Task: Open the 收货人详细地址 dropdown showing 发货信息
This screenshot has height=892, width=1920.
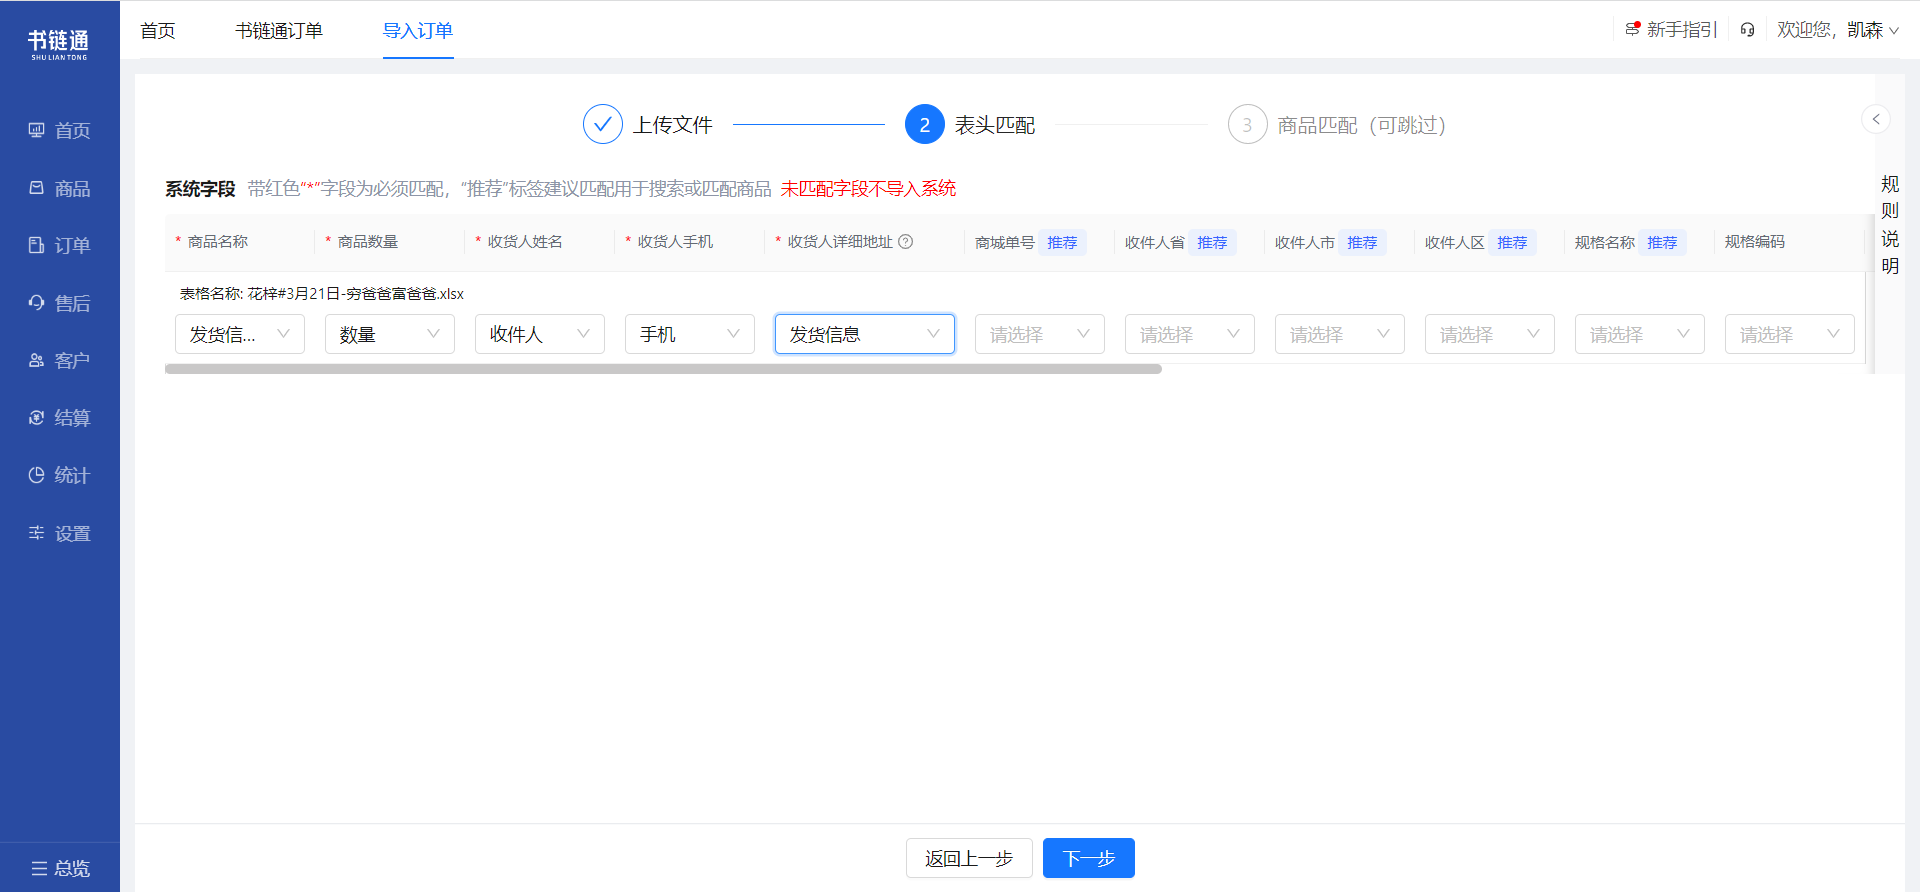Action: coord(865,334)
